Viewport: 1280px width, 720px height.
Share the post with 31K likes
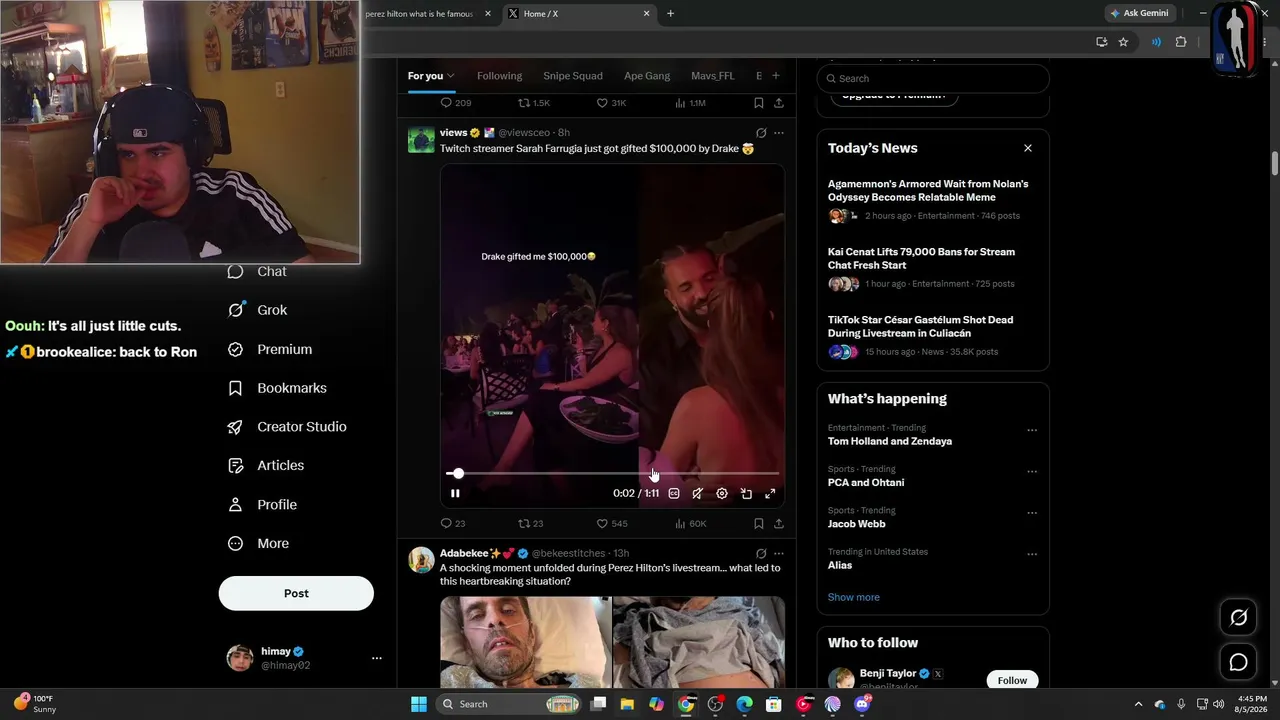779,103
